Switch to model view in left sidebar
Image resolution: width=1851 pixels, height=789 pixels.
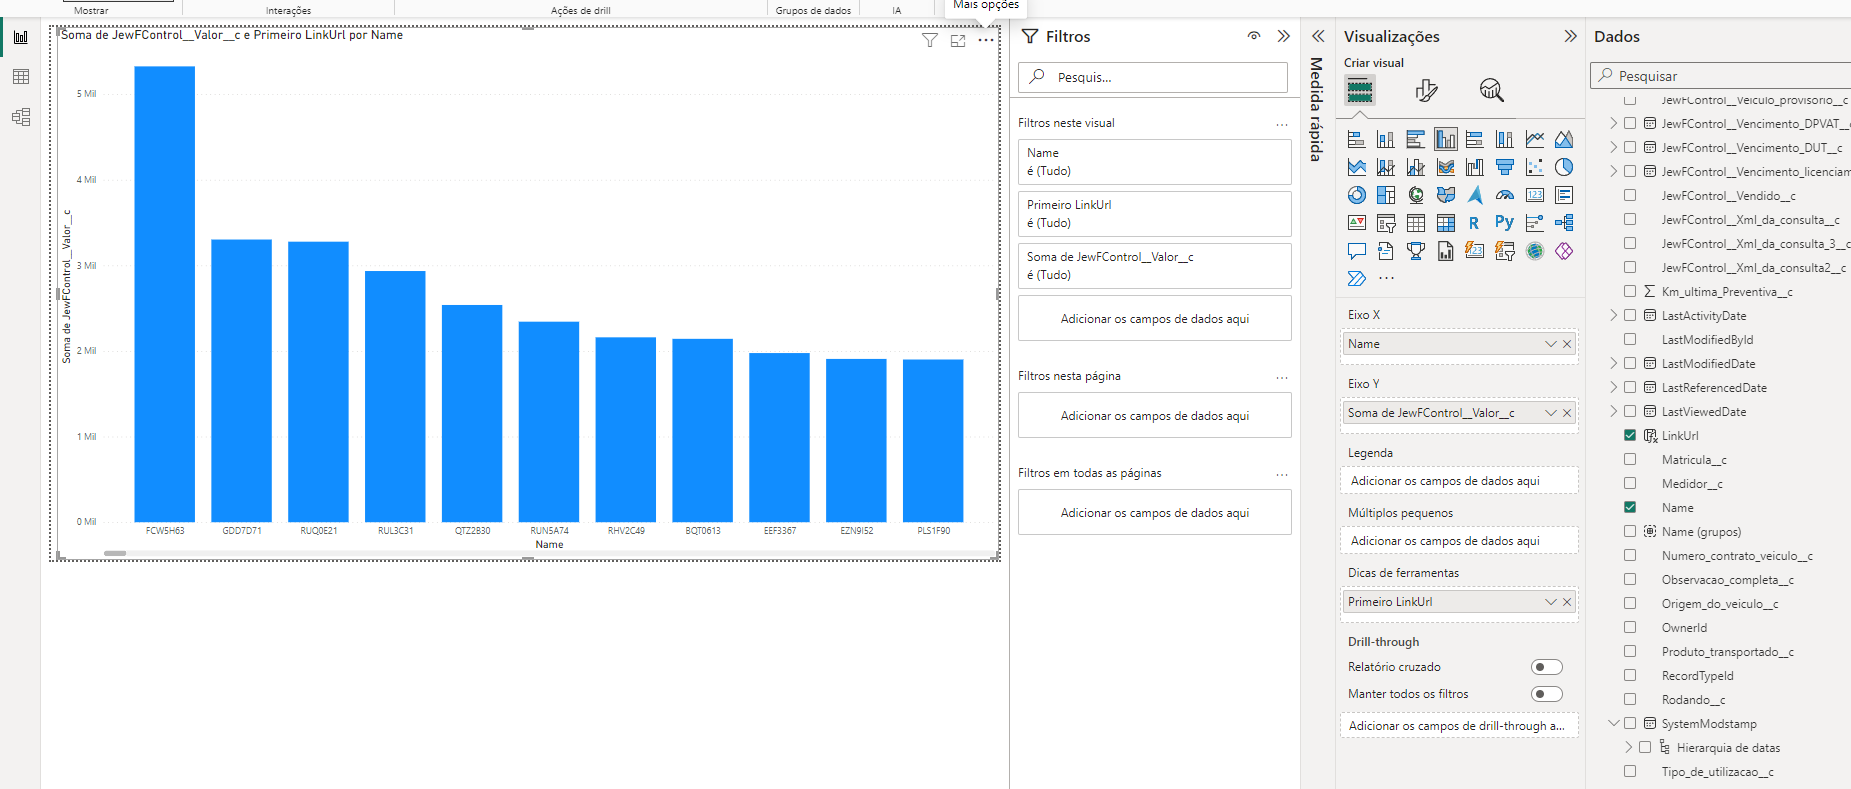pos(20,117)
